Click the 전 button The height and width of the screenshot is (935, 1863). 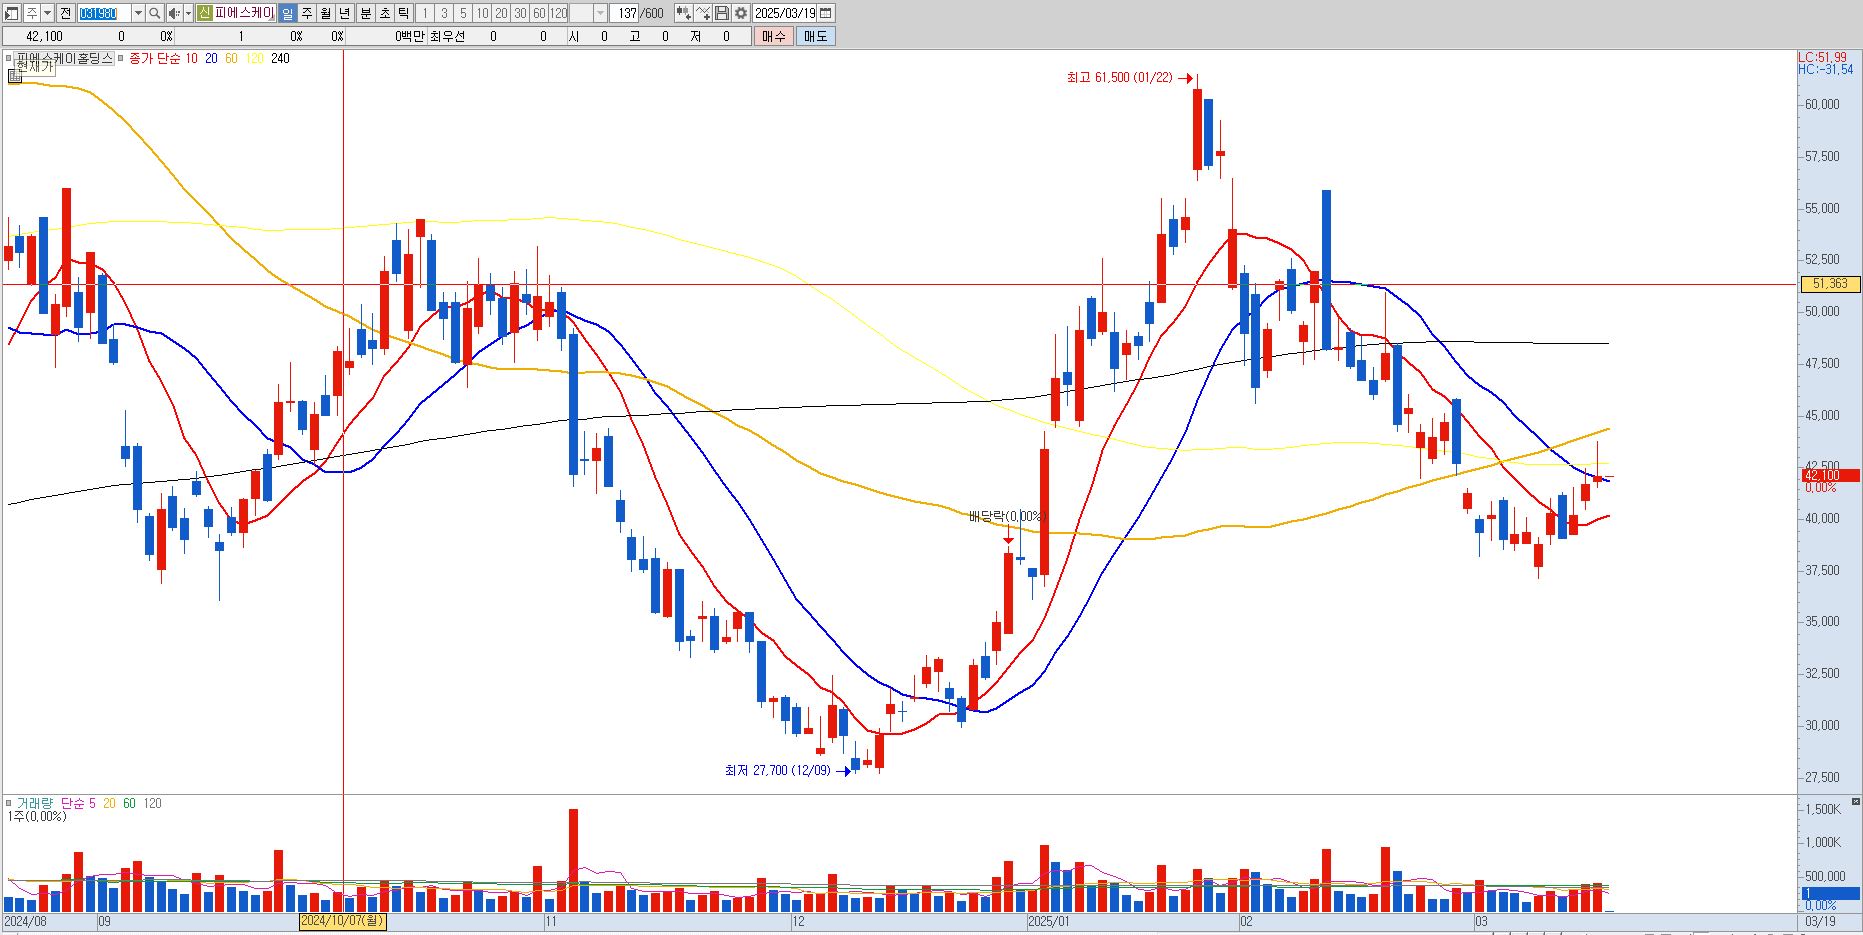[x=65, y=13]
